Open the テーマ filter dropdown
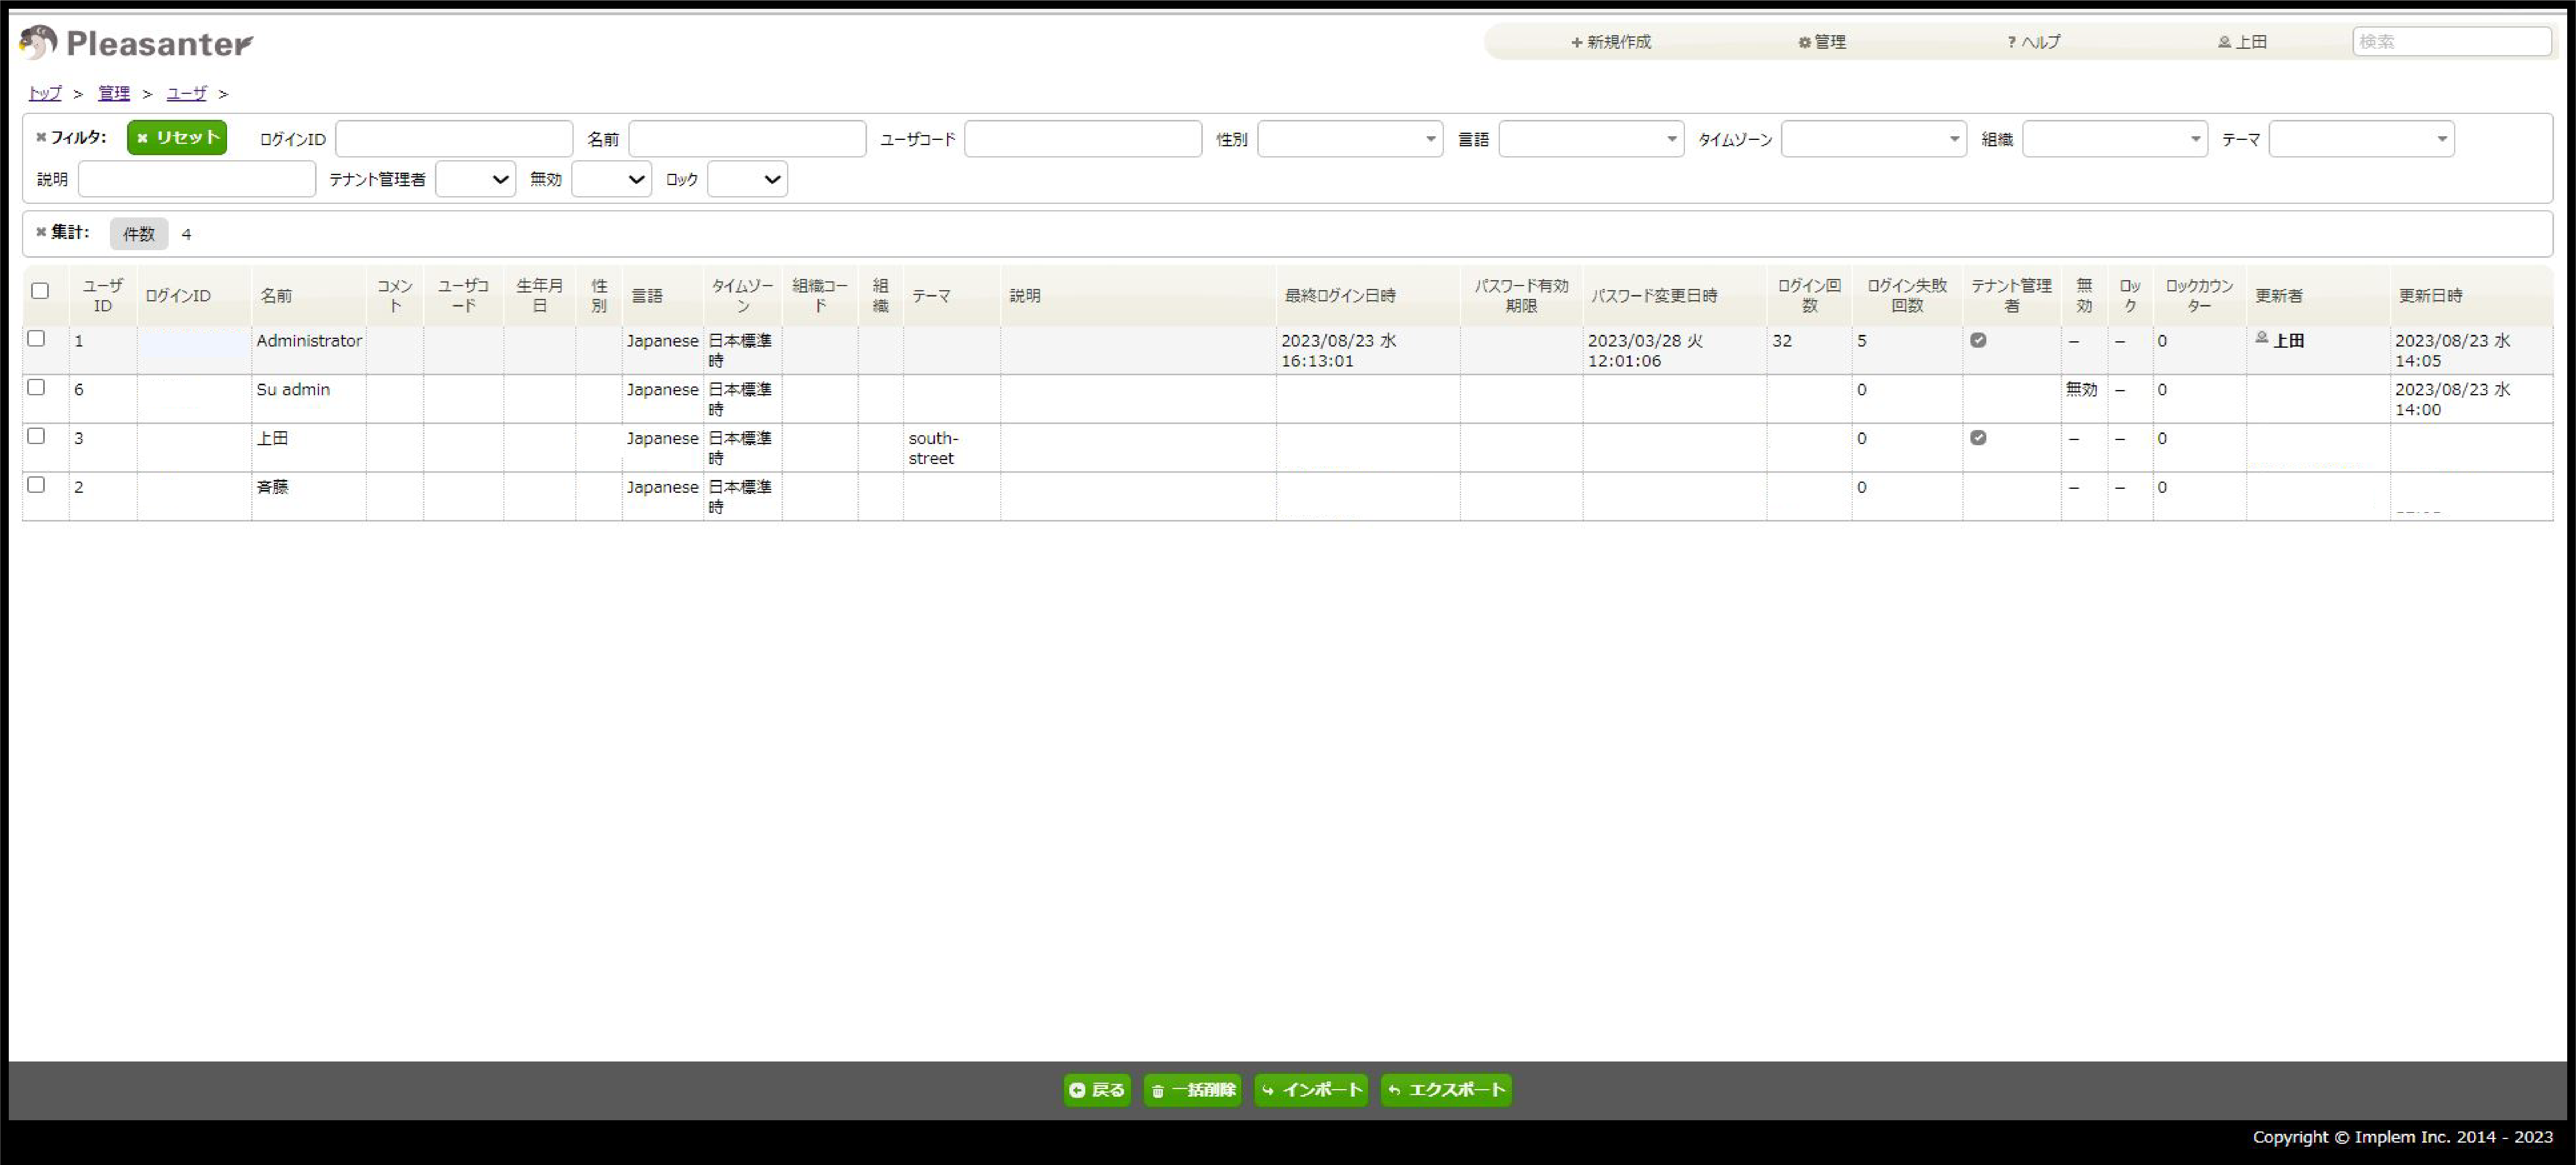2576x1165 pixels. (x=2362, y=139)
